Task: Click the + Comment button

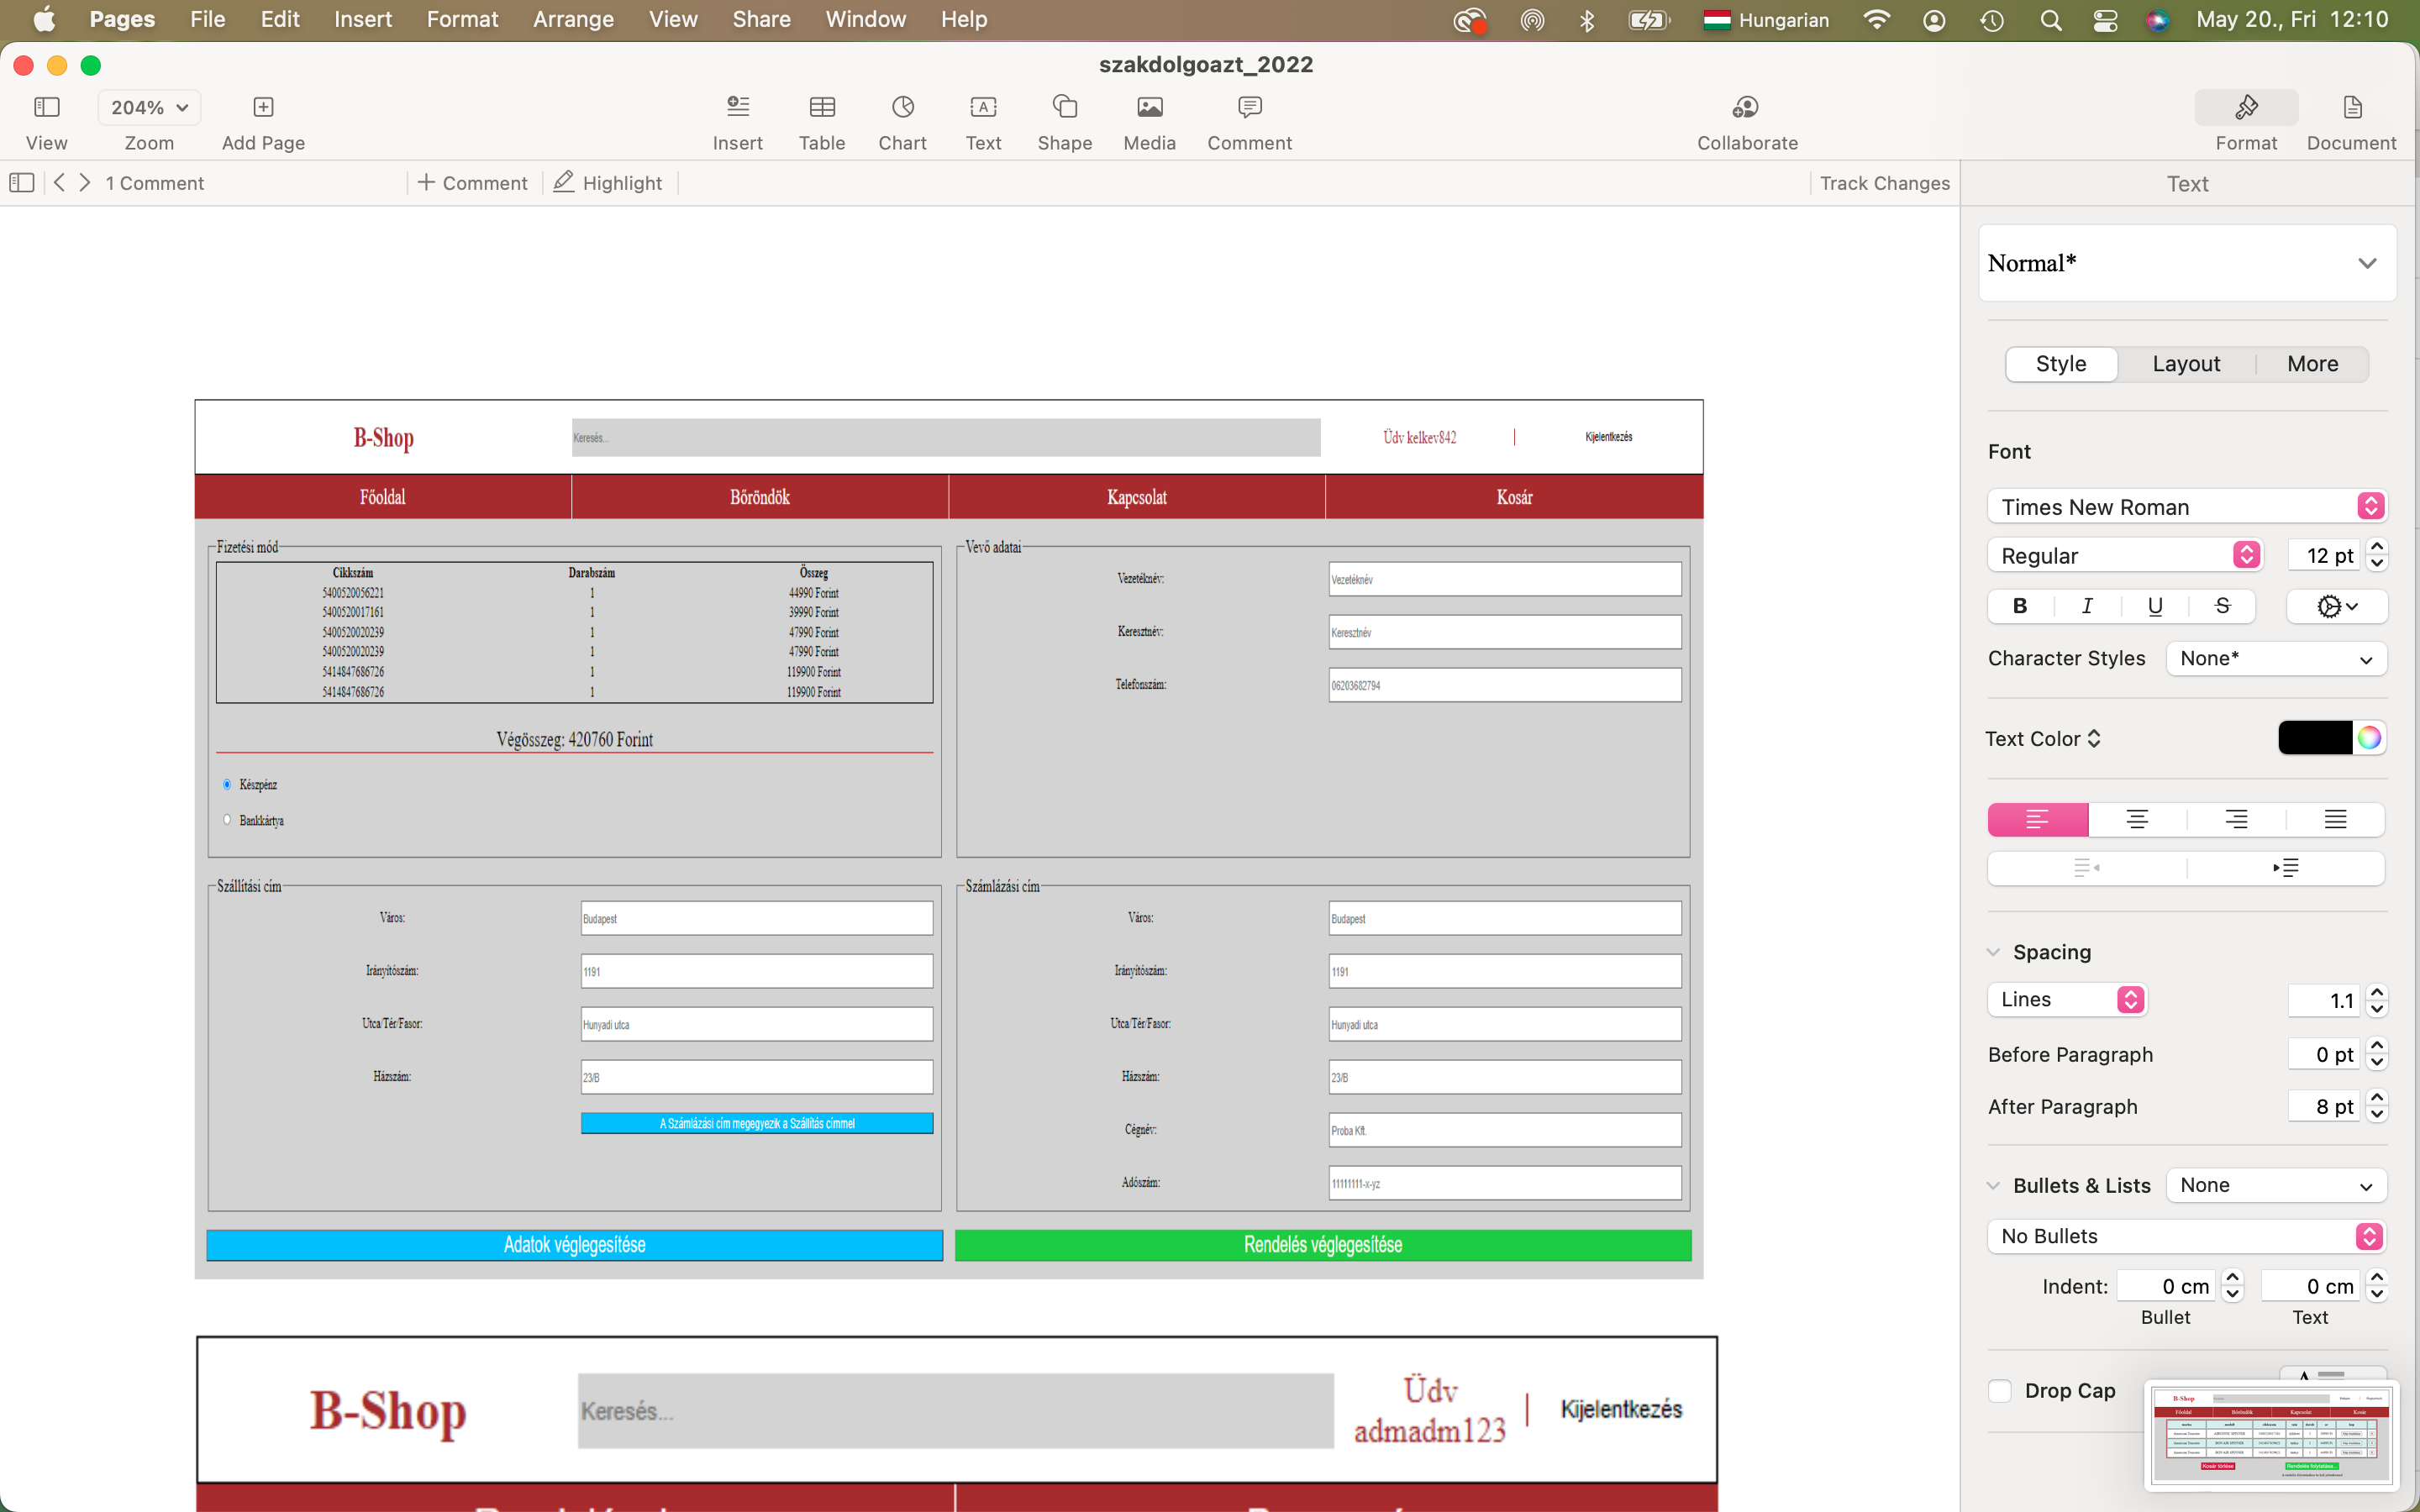Action: 472,183
